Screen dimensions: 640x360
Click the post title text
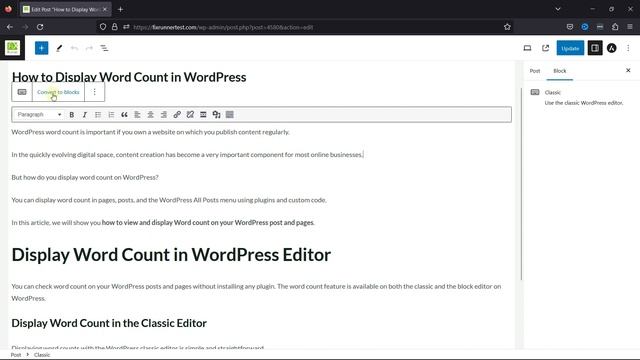129,77
